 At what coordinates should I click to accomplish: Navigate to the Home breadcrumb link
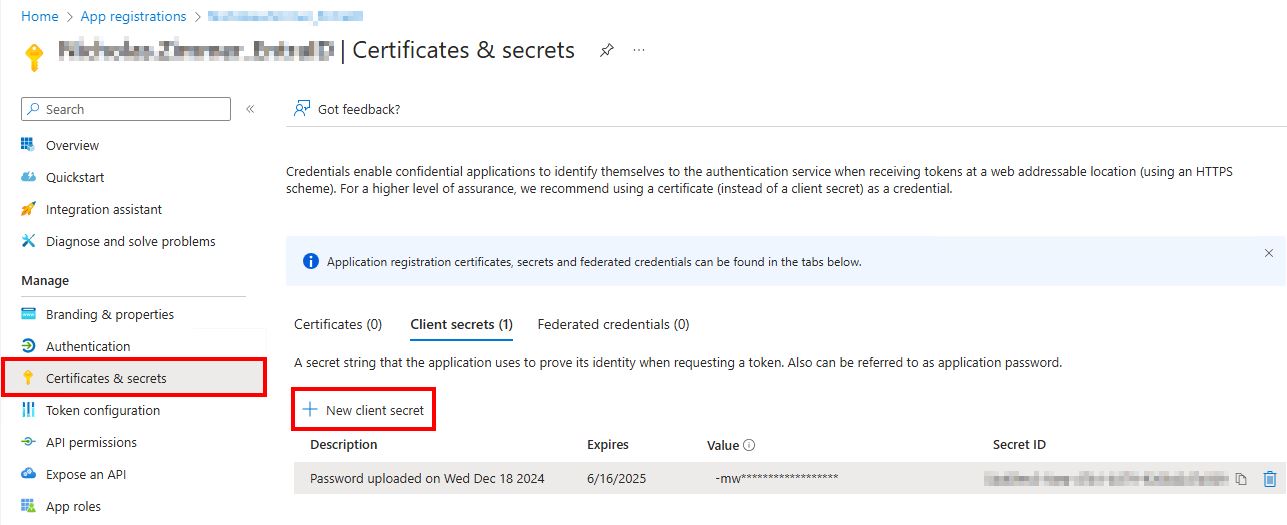pyautogui.click(x=39, y=16)
